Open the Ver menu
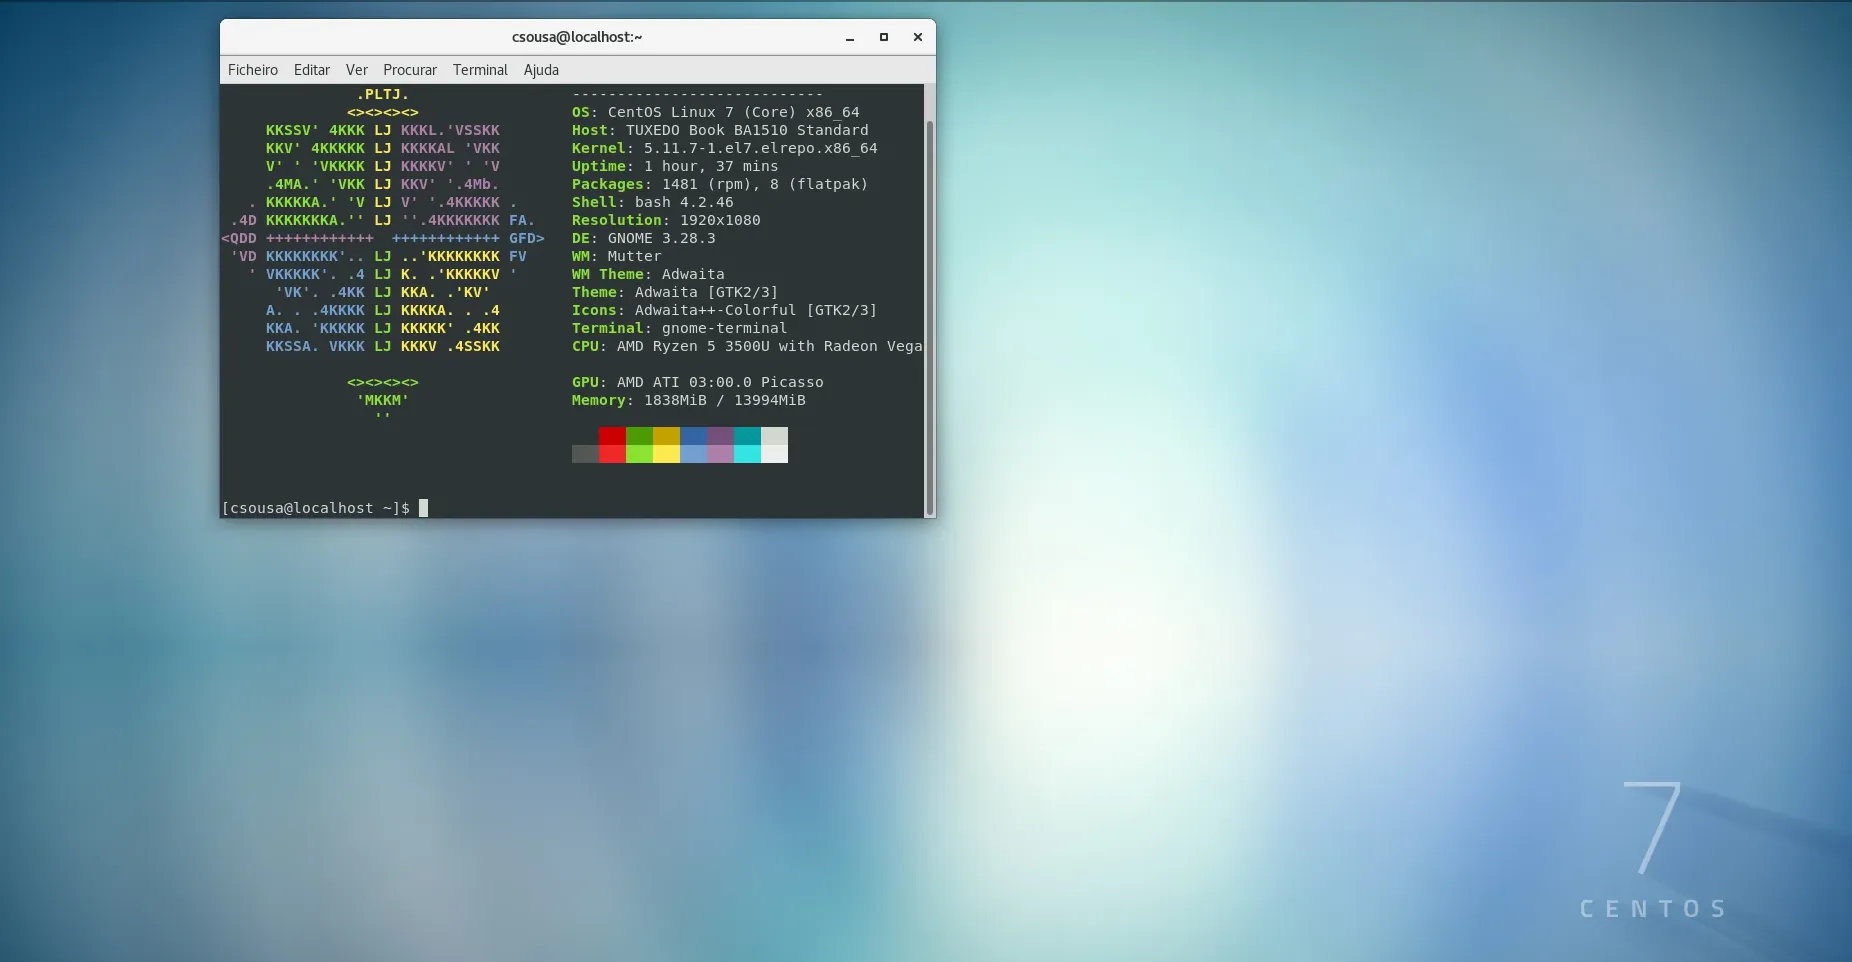This screenshot has height=962, width=1852. (357, 70)
